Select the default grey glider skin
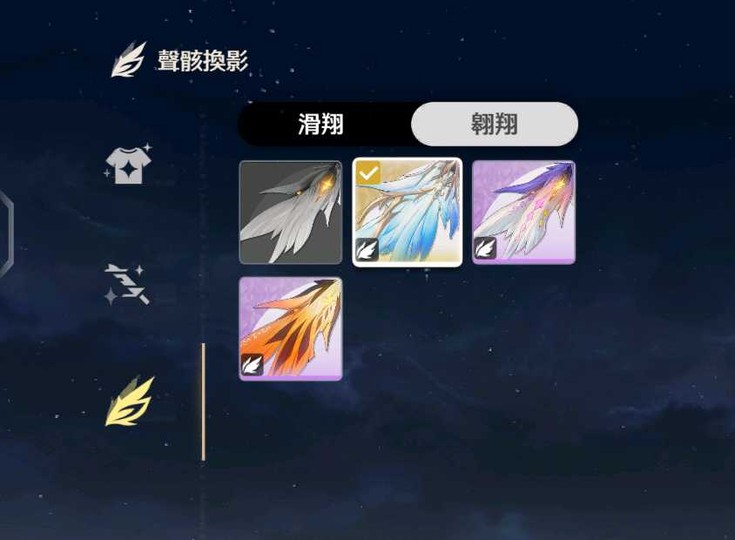Viewport: 735px width, 540px height. point(291,212)
